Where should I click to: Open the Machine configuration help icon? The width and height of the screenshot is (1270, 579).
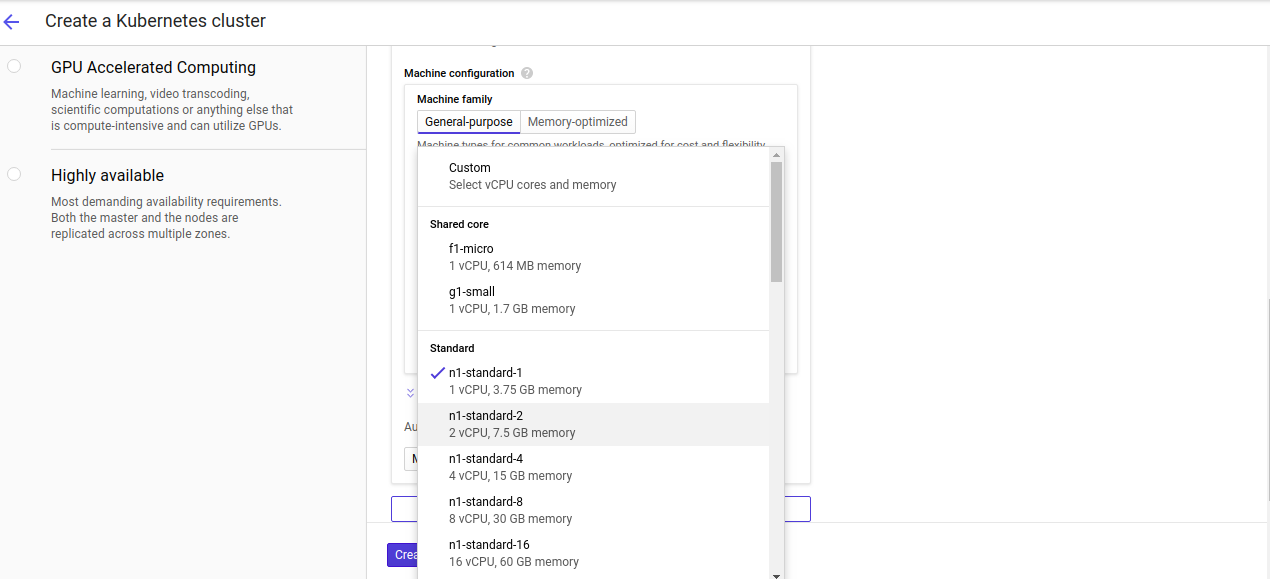point(526,72)
